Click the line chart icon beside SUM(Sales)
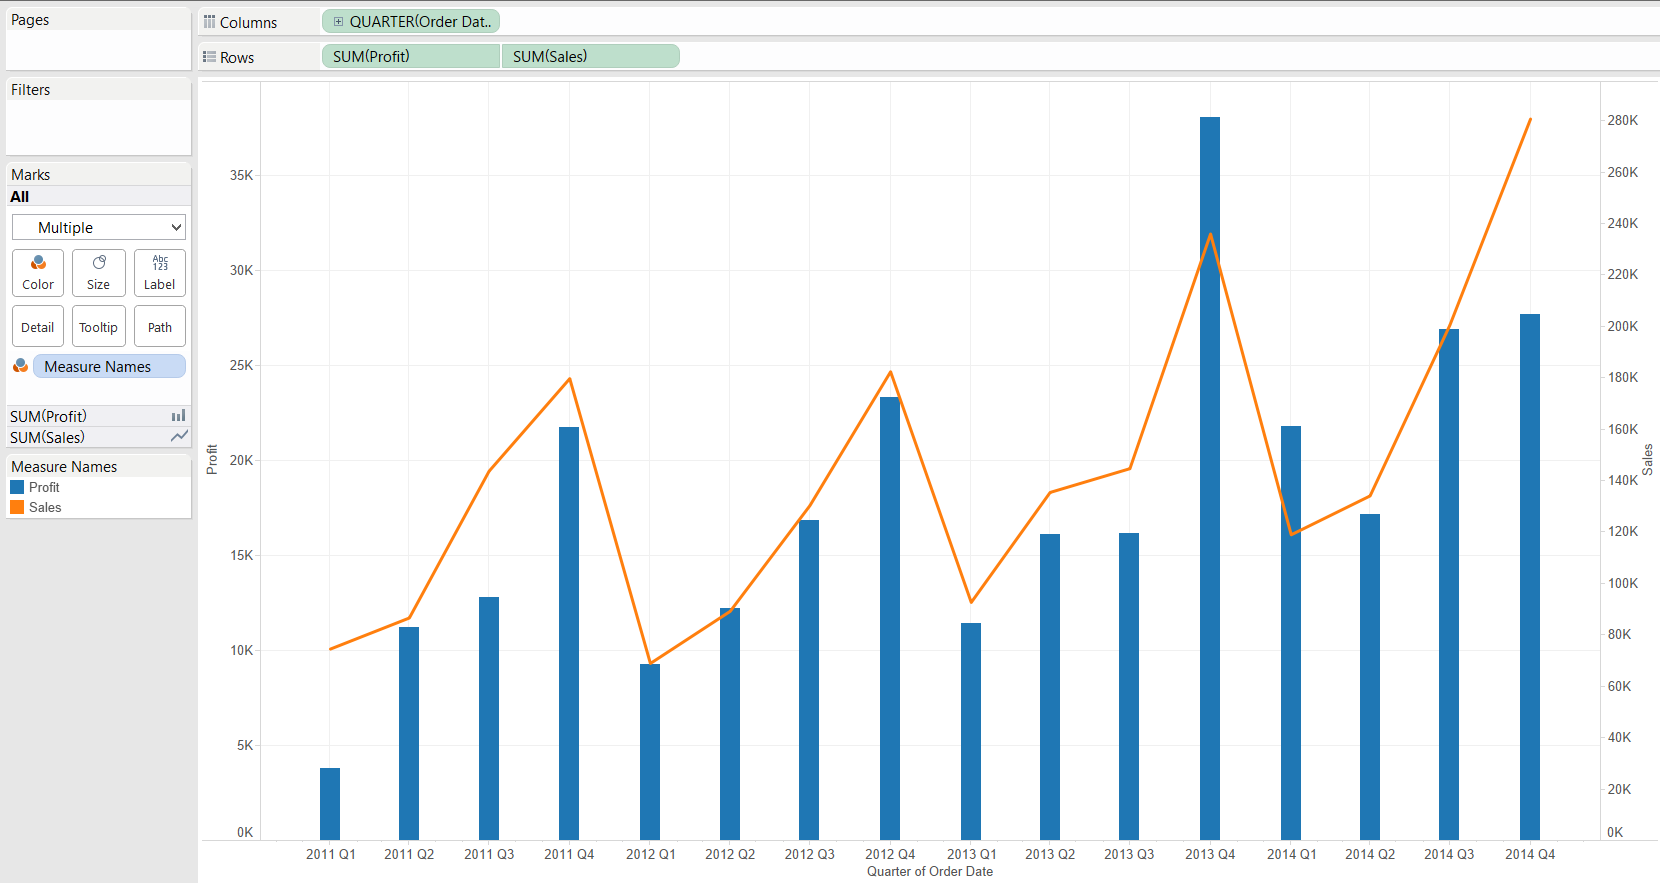The height and width of the screenshot is (883, 1660). [179, 437]
